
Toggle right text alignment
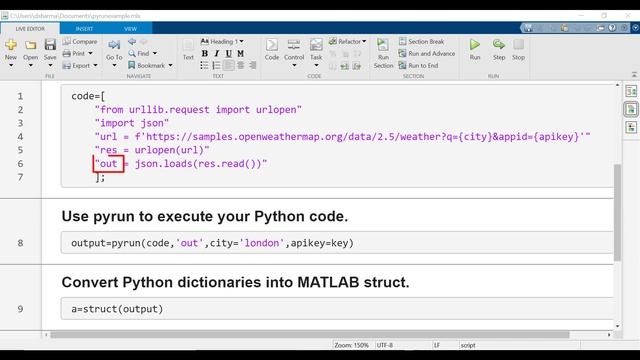[x=253, y=65]
